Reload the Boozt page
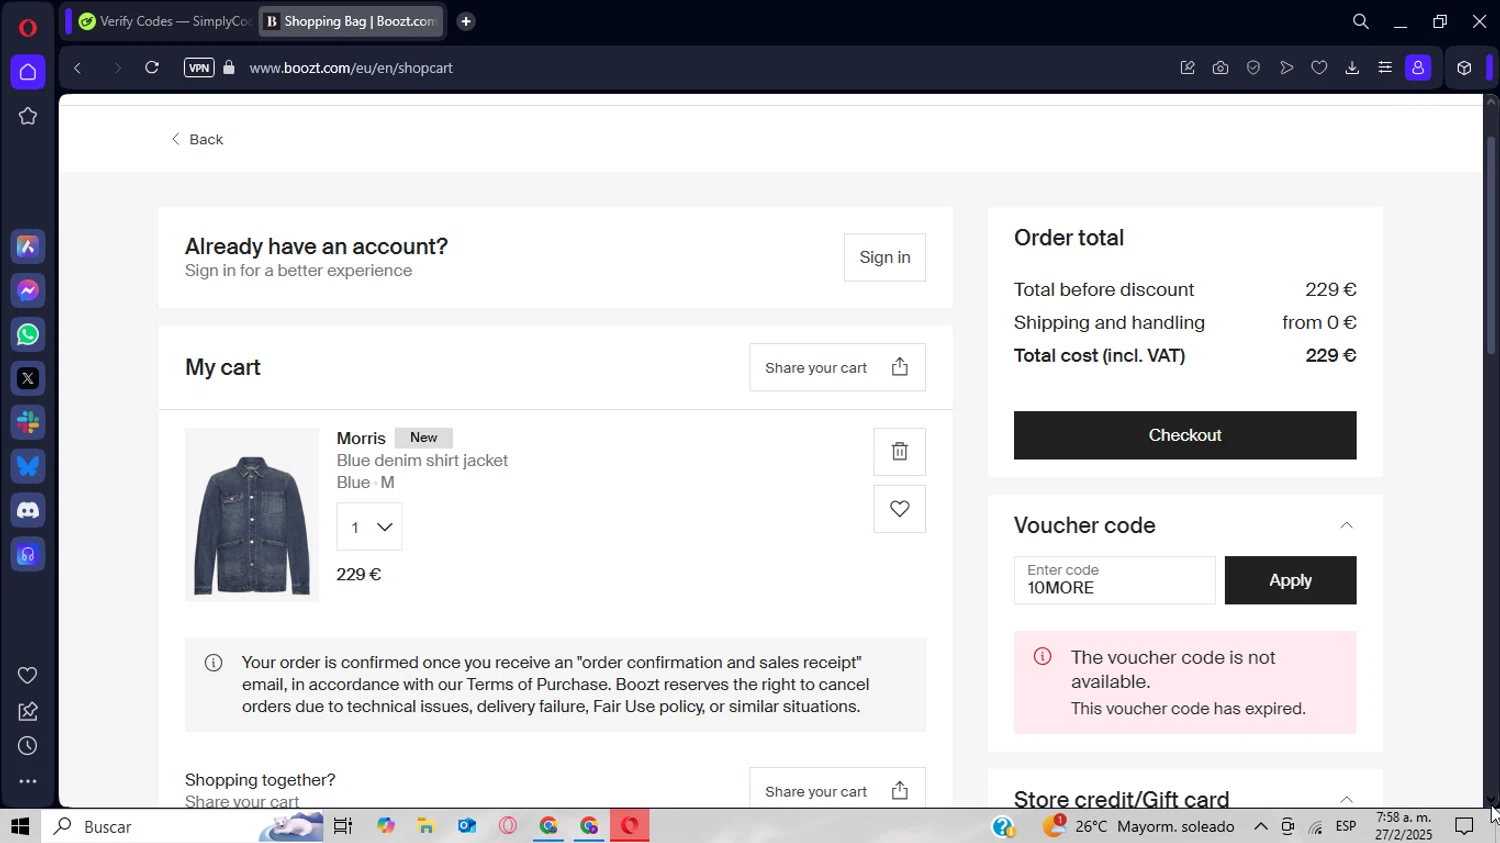 pos(152,68)
